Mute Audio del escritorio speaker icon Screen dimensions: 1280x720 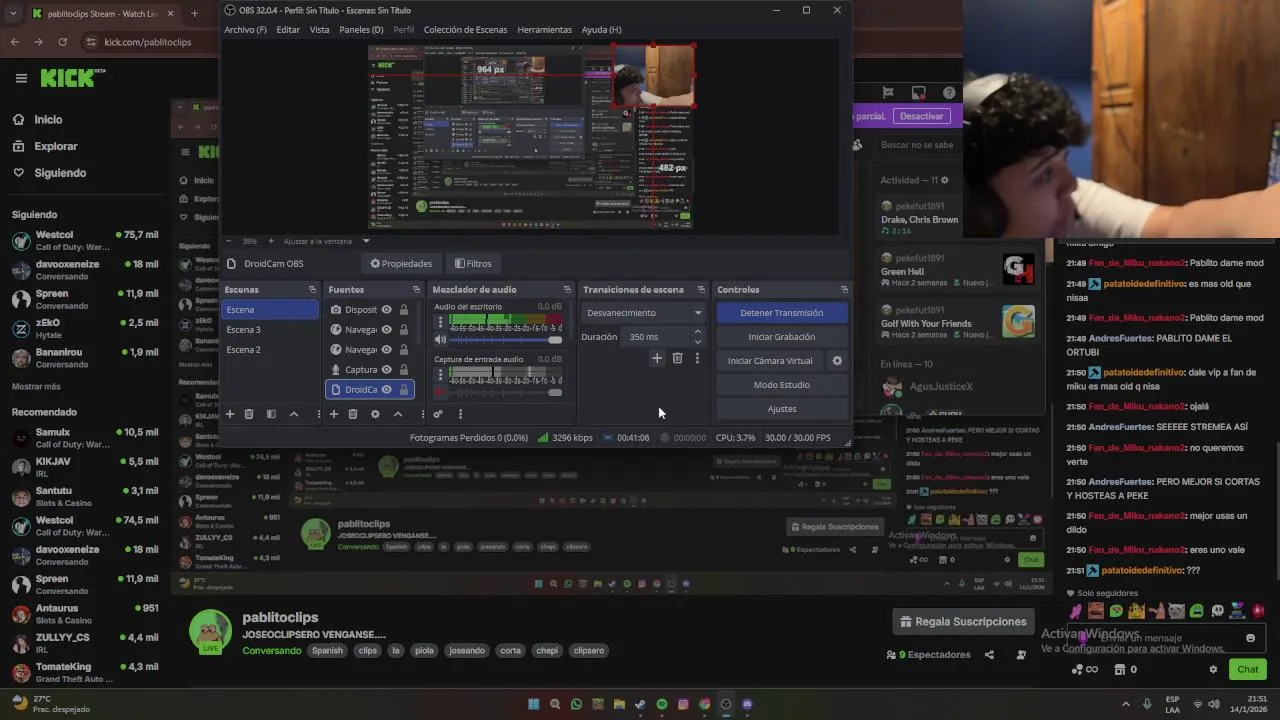440,340
